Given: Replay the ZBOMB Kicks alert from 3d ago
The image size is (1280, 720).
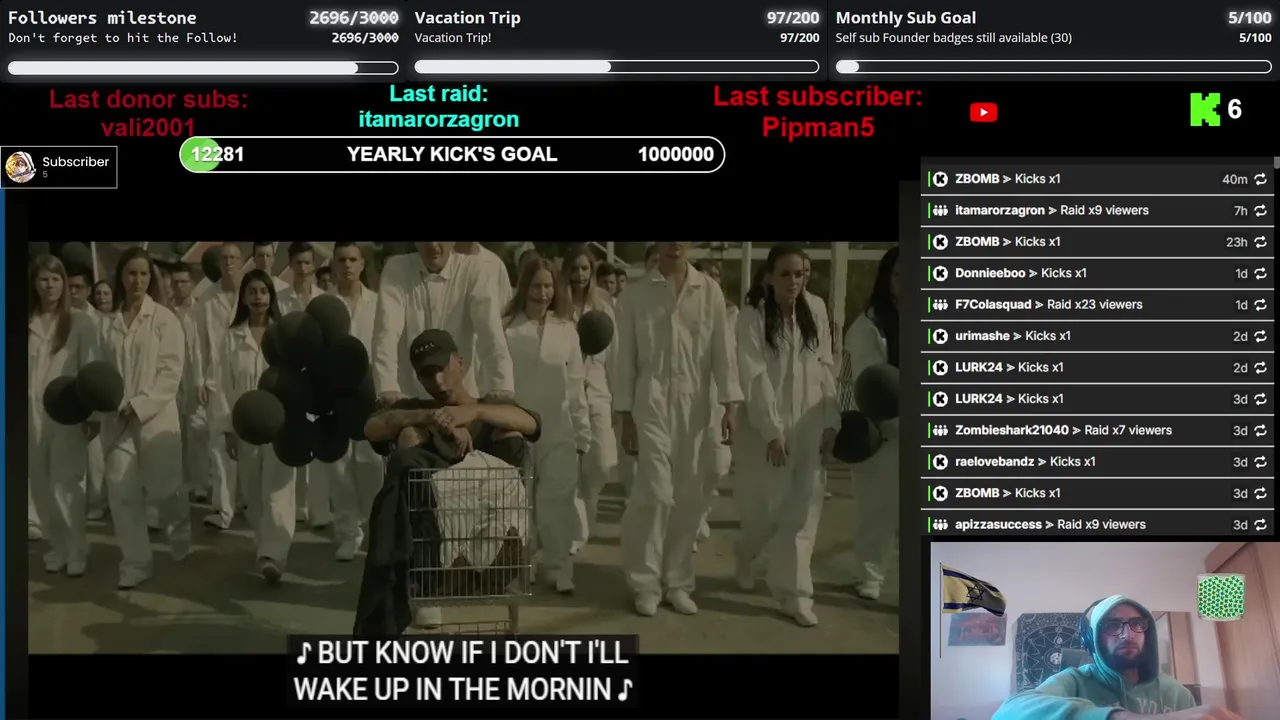Looking at the screenshot, I should 1260,493.
